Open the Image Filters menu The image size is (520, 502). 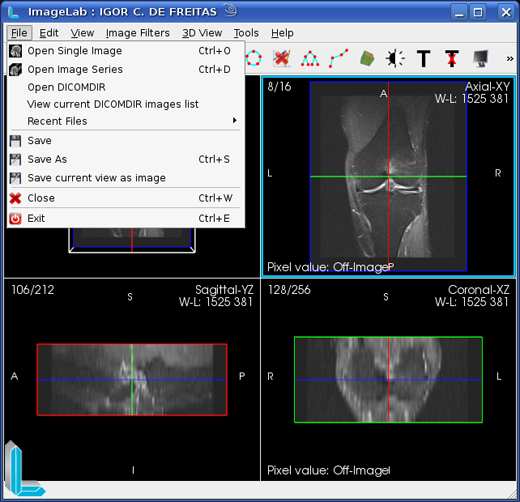(138, 33)
